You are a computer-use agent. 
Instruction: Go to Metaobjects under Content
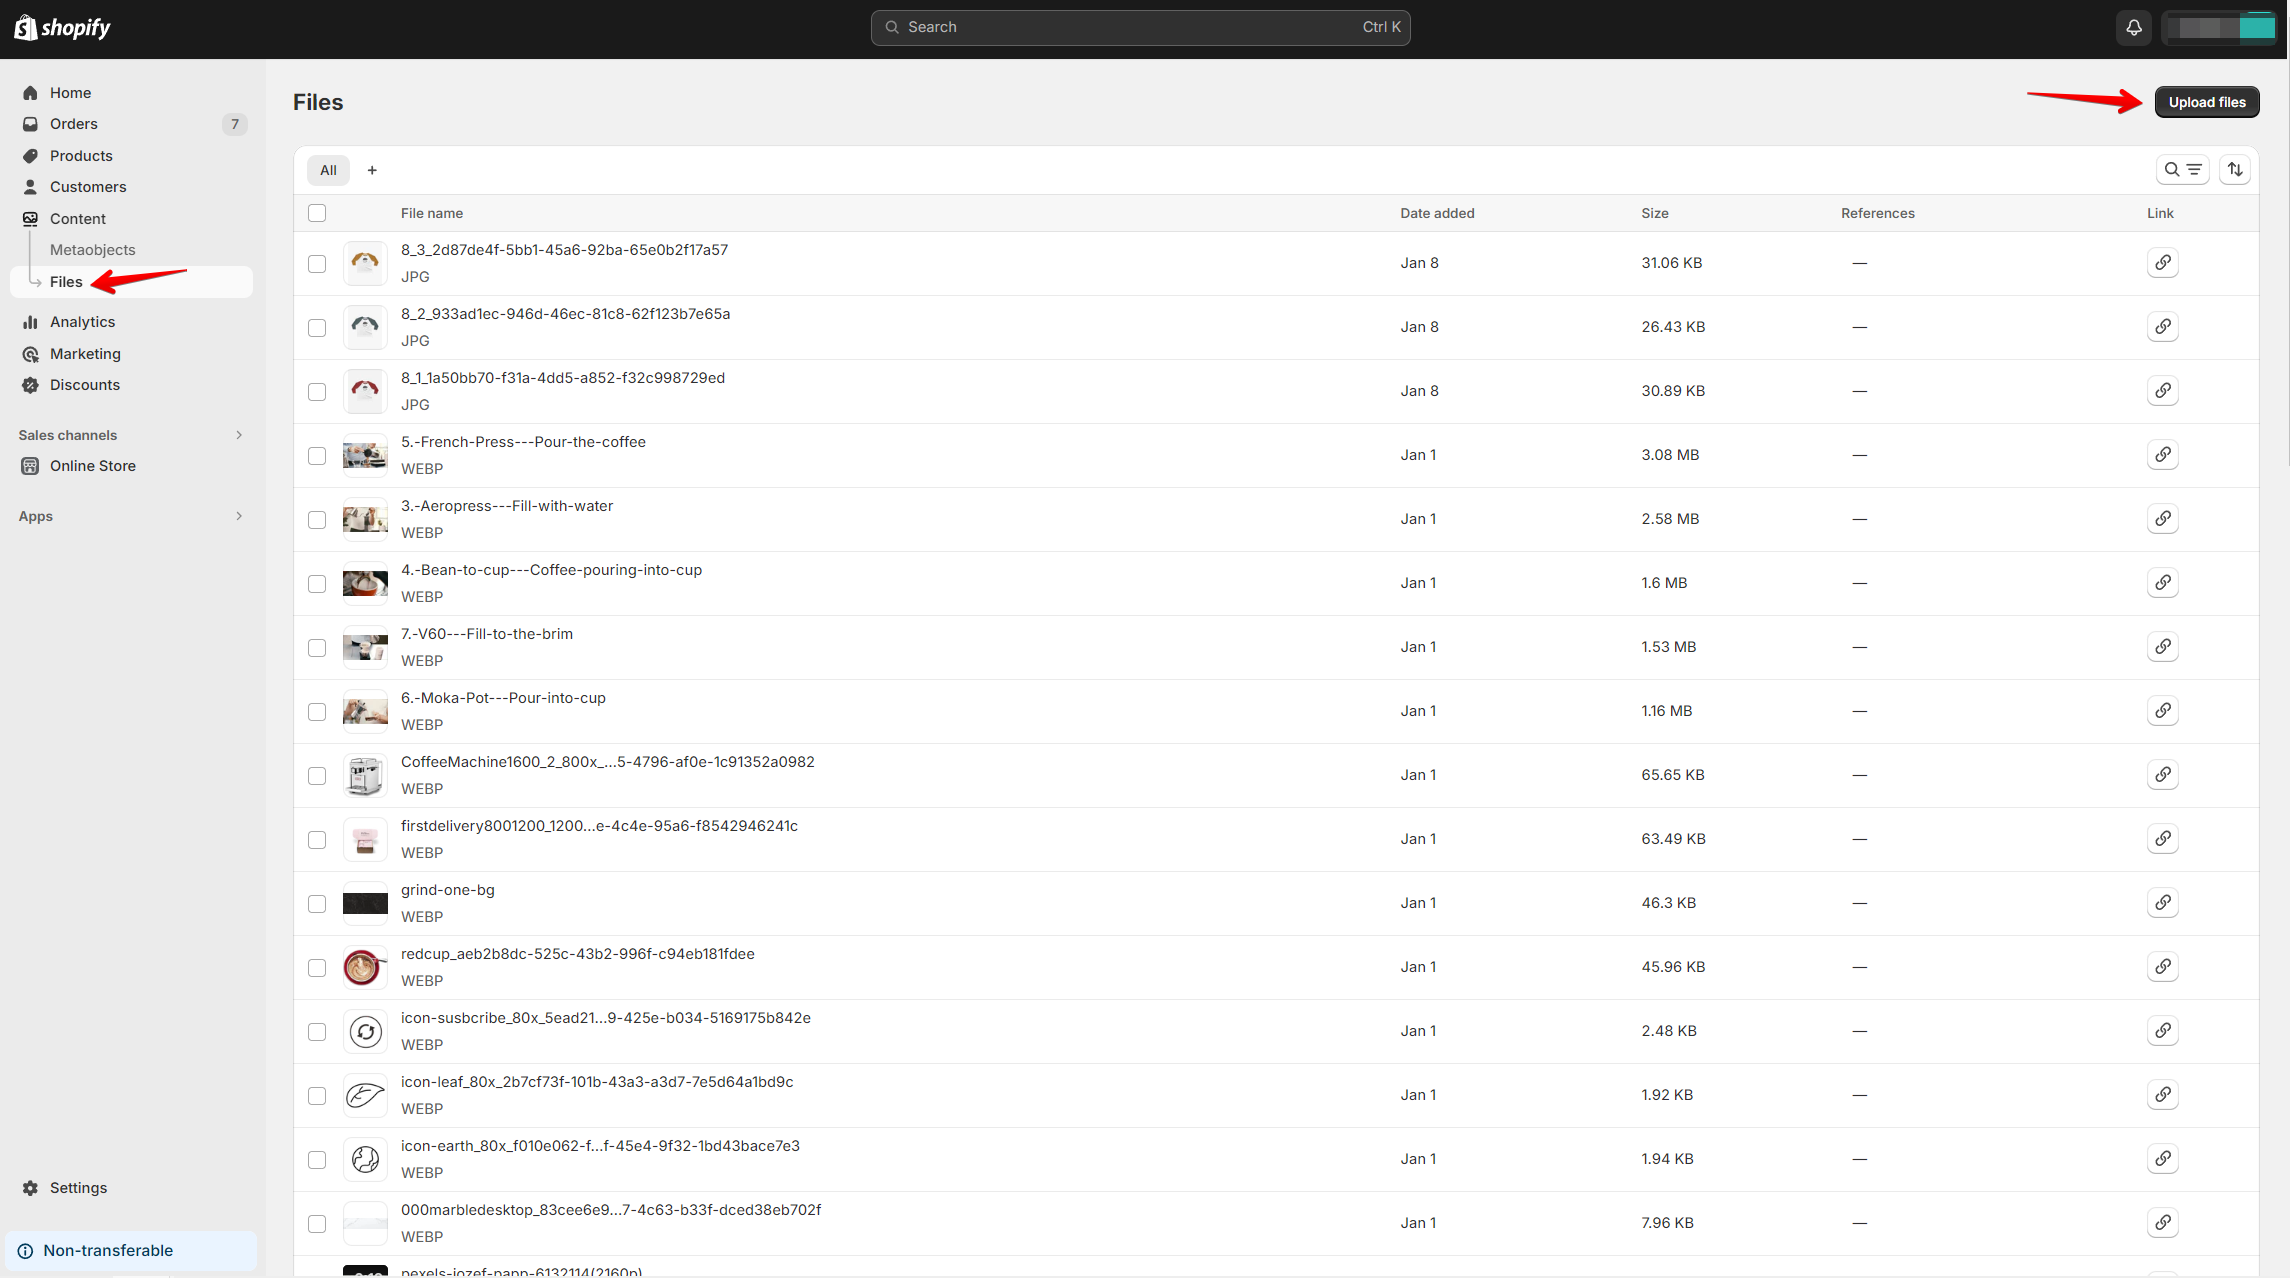(x=92, y=250)
